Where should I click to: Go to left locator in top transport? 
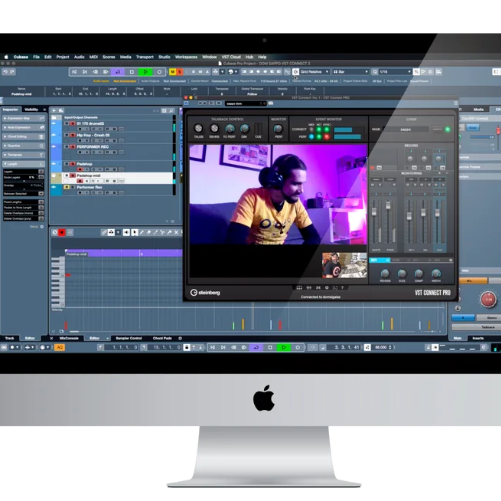tap(74, 72)
